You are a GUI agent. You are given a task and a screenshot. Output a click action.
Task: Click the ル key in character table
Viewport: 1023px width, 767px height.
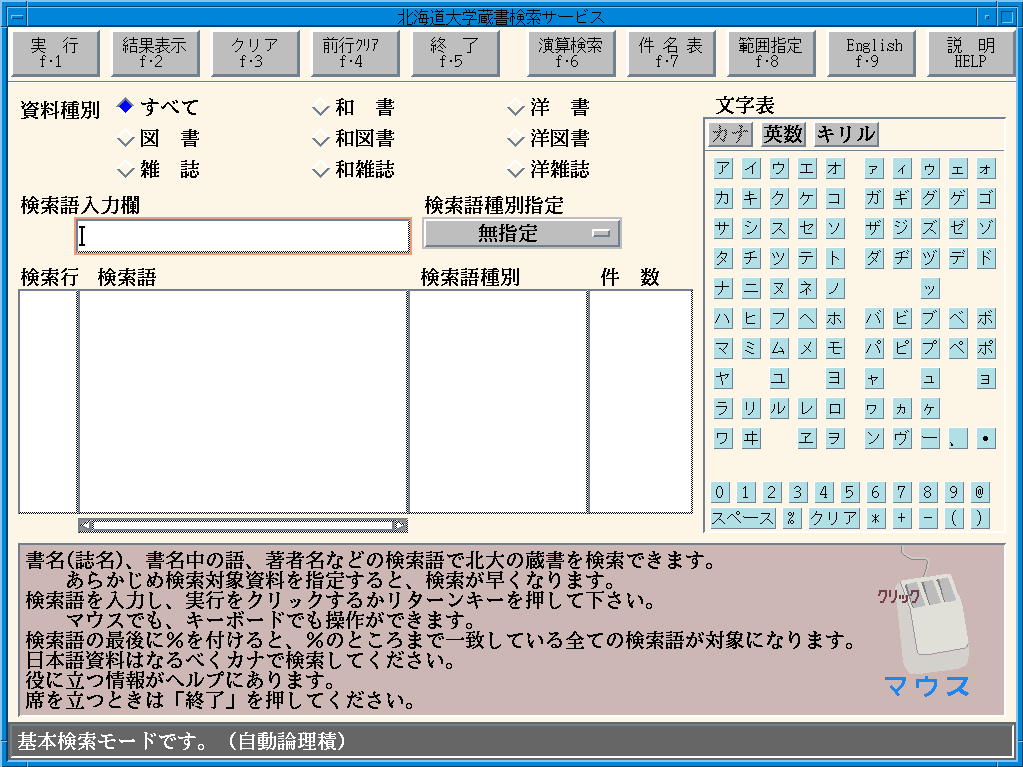coord(778,408)
